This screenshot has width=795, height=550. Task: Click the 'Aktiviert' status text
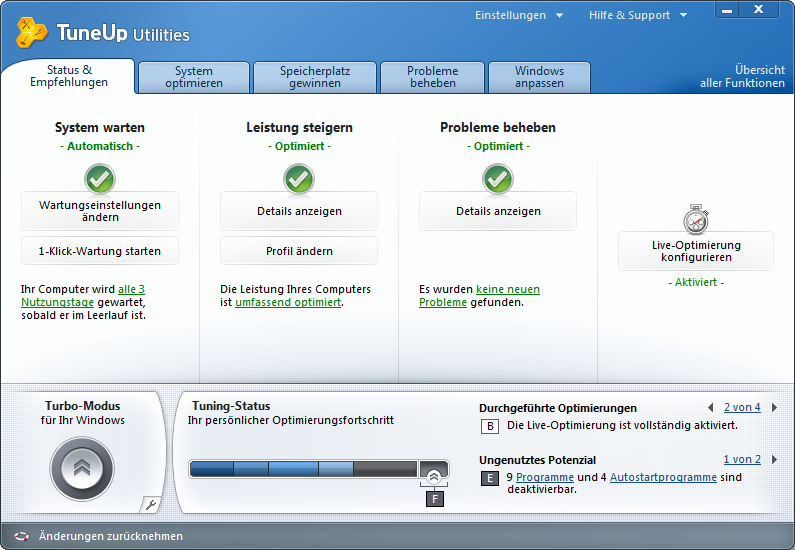[696, 282]
